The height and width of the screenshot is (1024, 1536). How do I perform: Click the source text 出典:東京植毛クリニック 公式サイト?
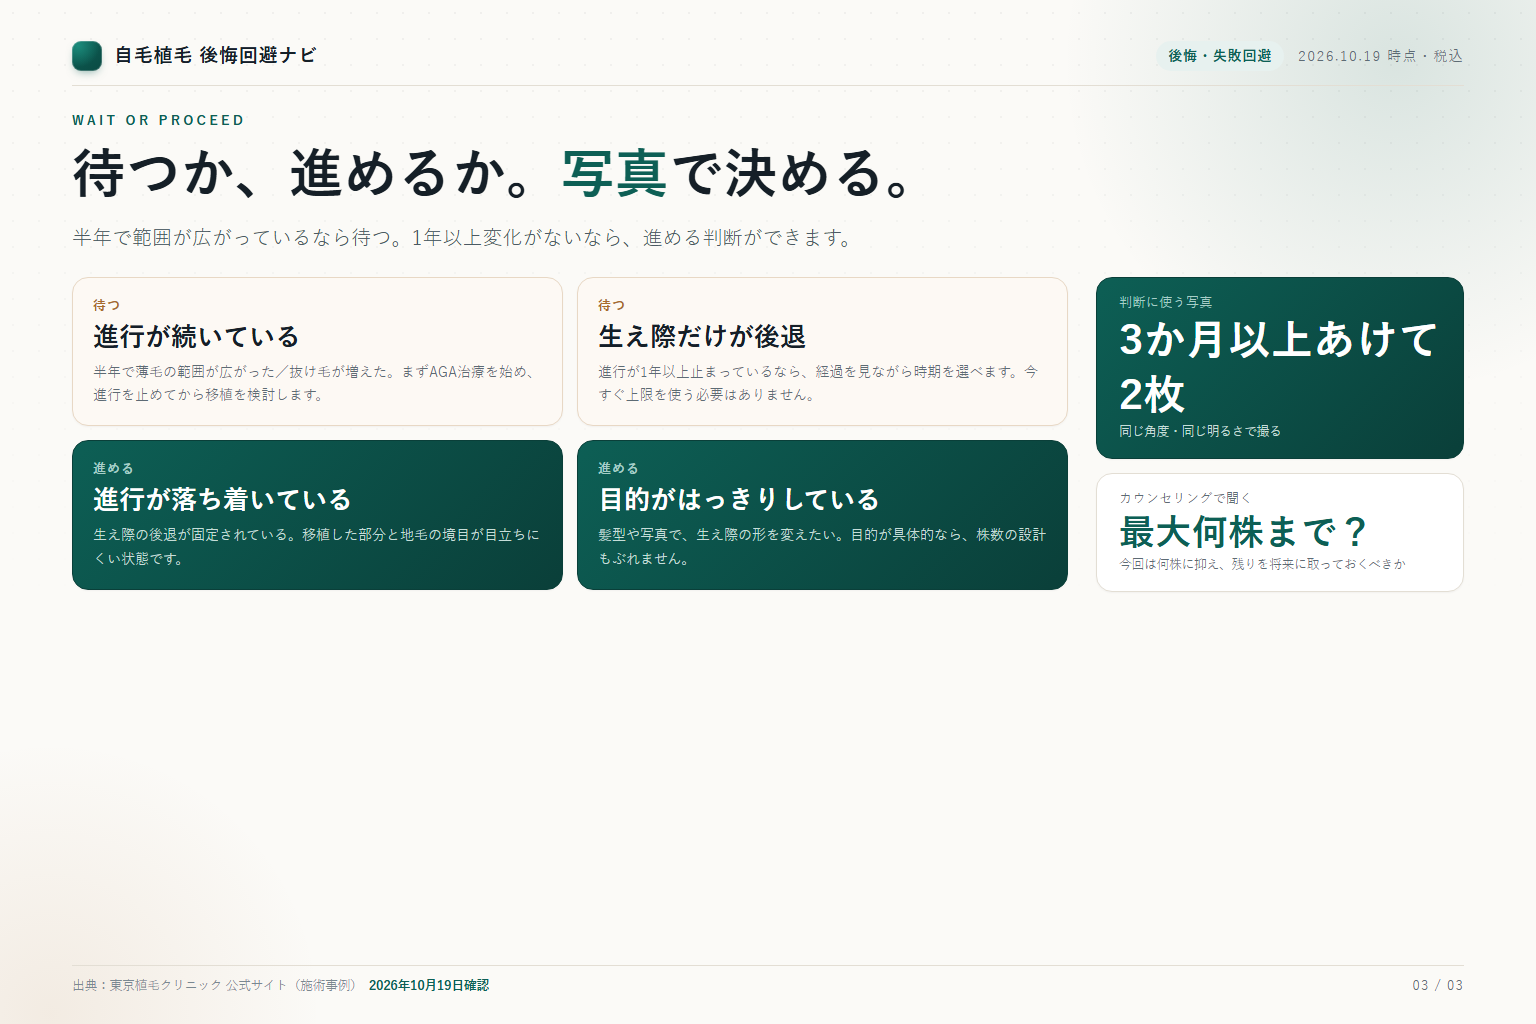(x=214, y=985)
